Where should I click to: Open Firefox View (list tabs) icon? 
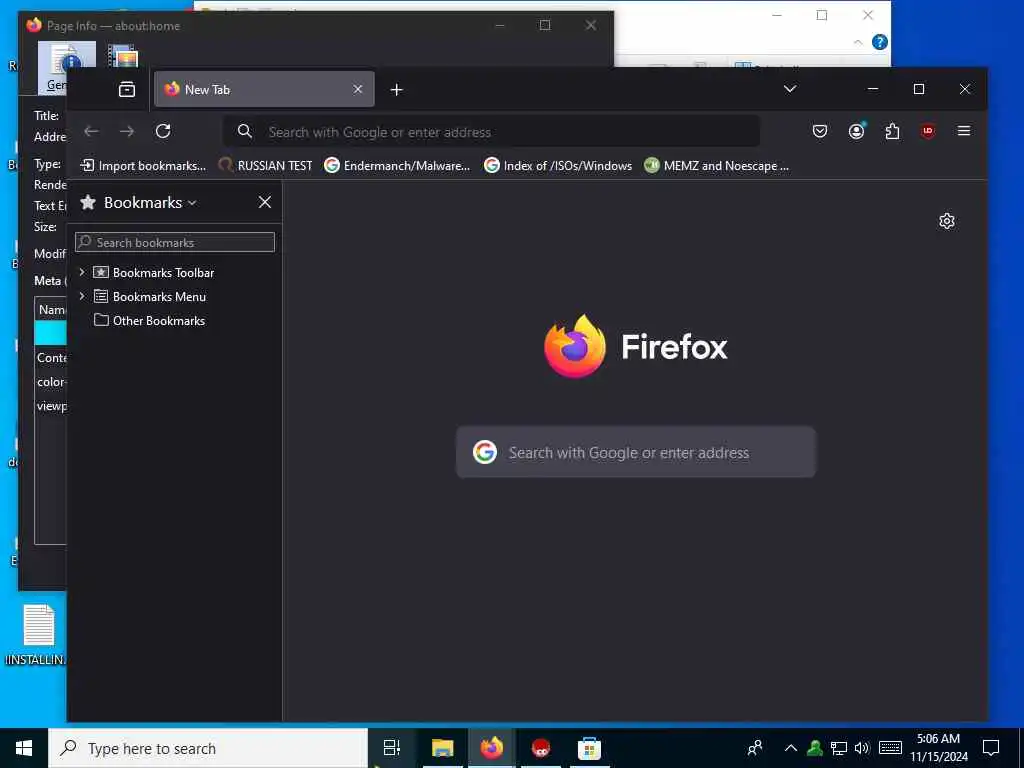pos(127,89)
